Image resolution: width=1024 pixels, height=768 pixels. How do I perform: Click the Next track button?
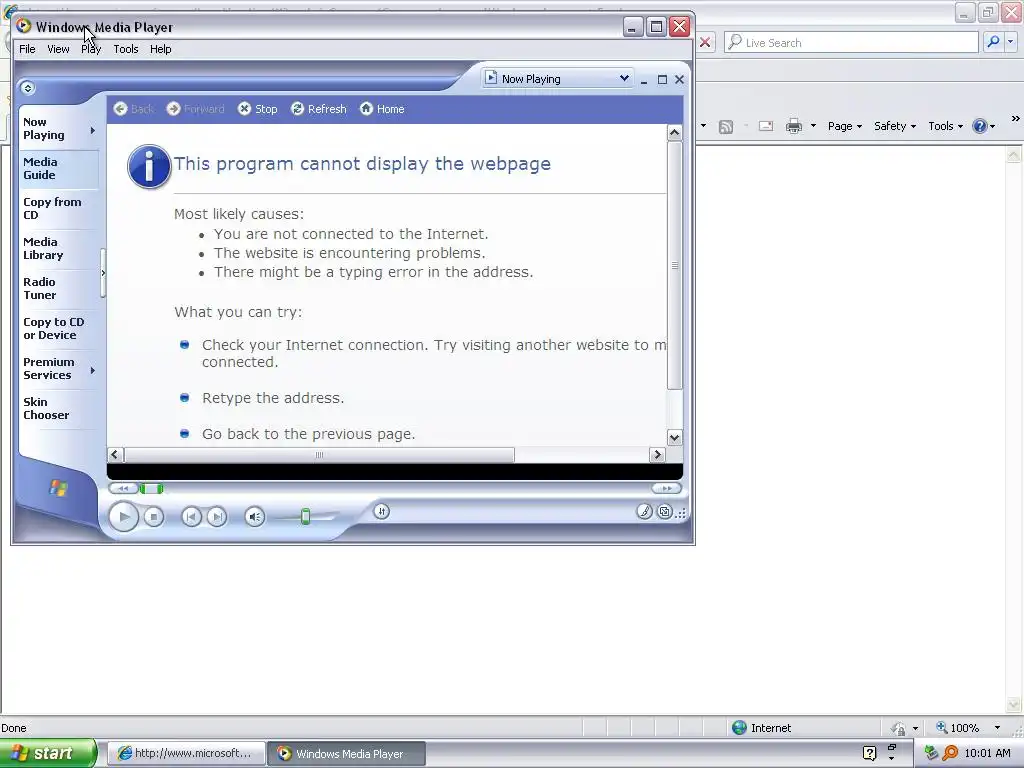pyautogui.click(x=217, y=517)
